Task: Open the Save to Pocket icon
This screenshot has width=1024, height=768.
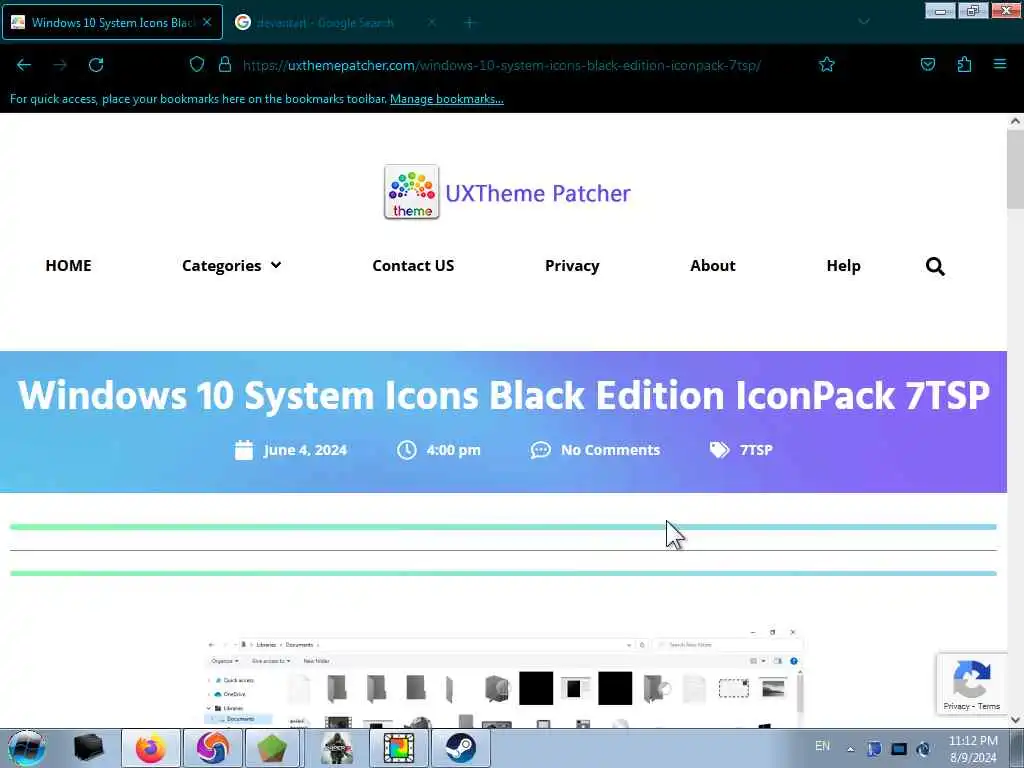Action: pyautogui.click(x=928, y=64)
